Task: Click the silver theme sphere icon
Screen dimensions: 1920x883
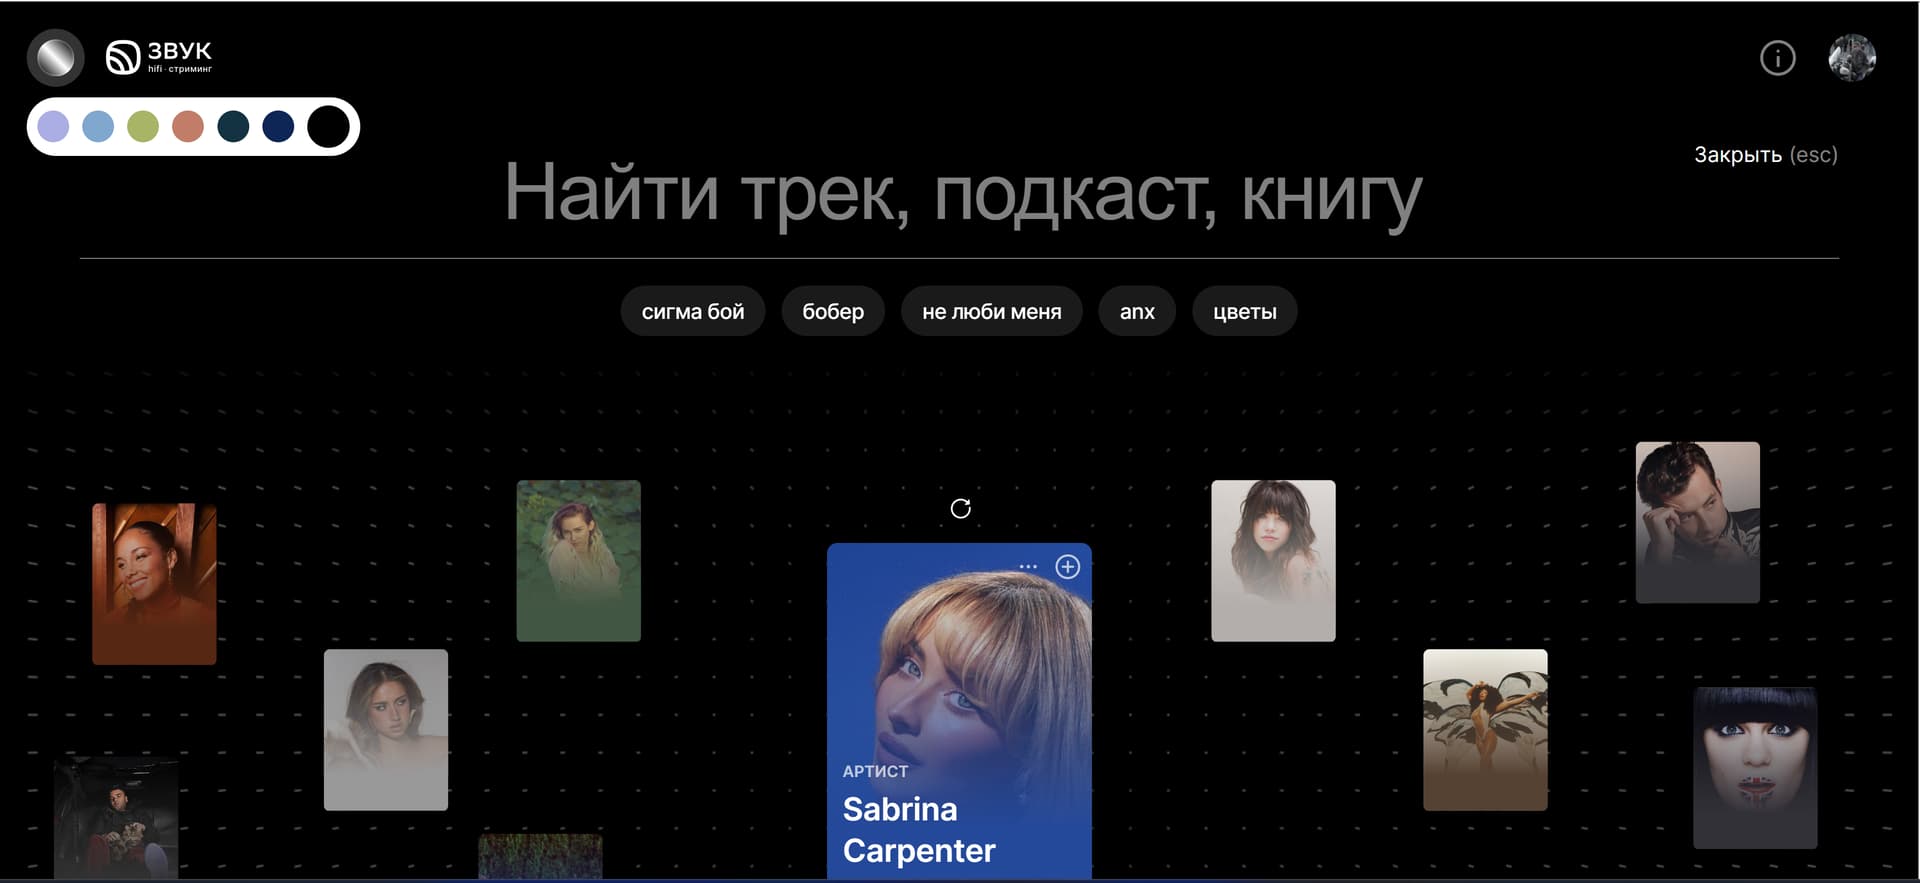Action: 56,57
